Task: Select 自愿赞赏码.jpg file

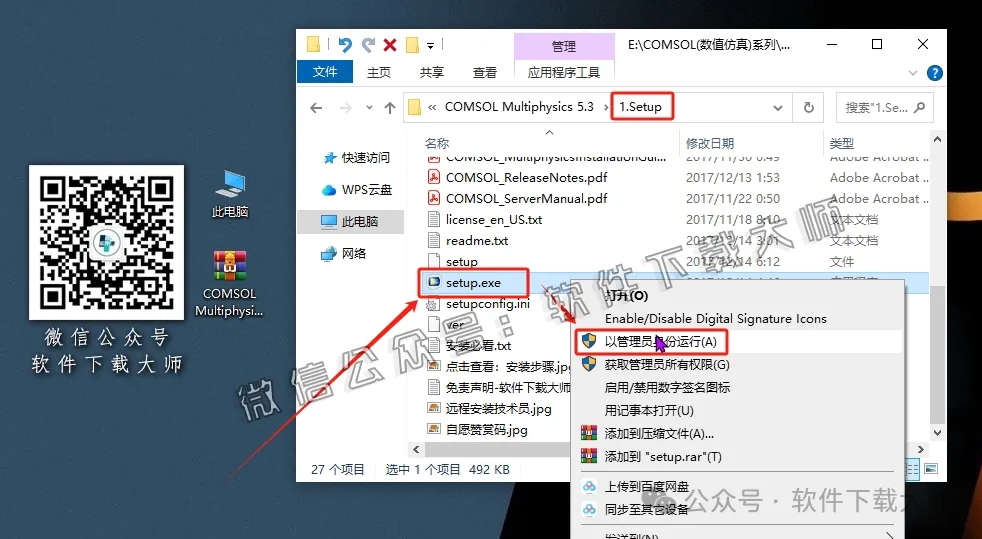Action: pyautogui.click(x=486, y=430)
